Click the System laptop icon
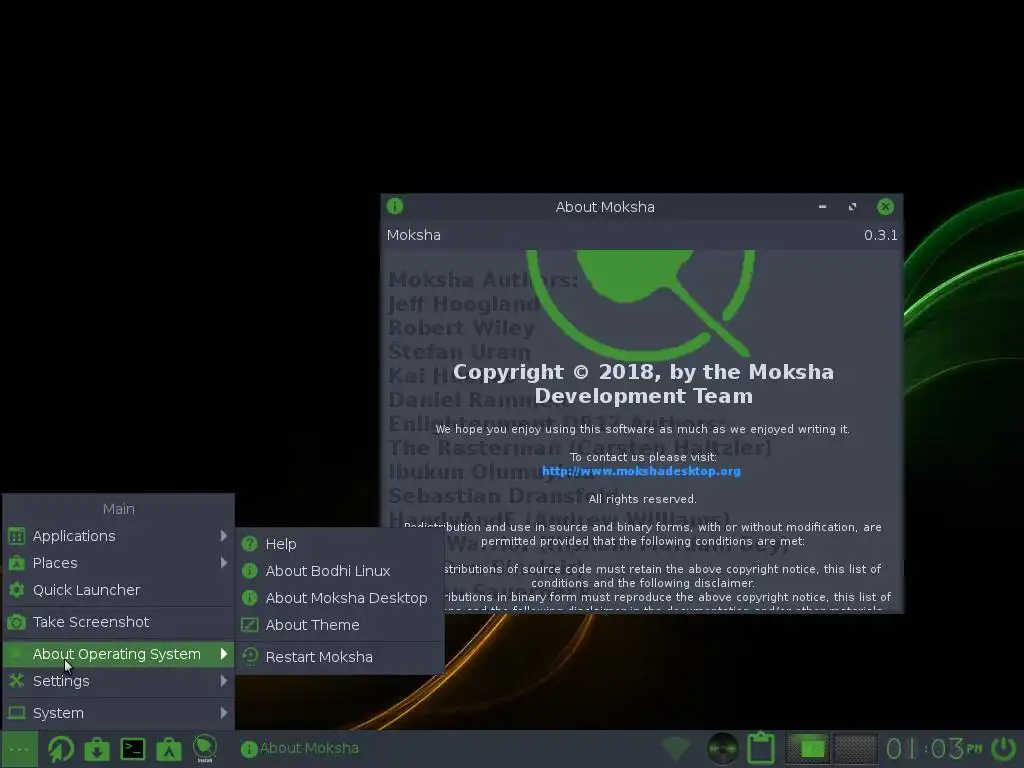 16,712
